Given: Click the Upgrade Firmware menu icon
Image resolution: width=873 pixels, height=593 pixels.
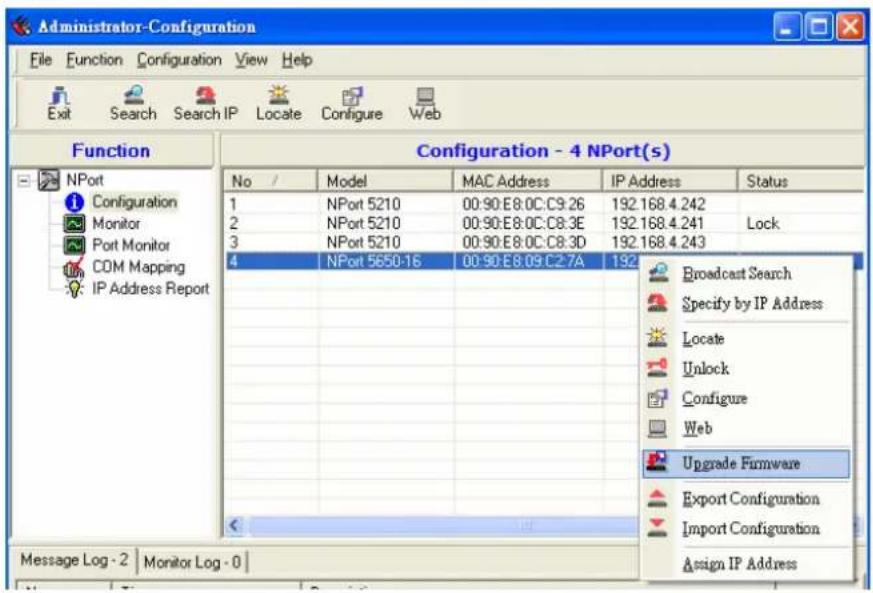Looking at the screenshot, I should (x=658, y=463).
